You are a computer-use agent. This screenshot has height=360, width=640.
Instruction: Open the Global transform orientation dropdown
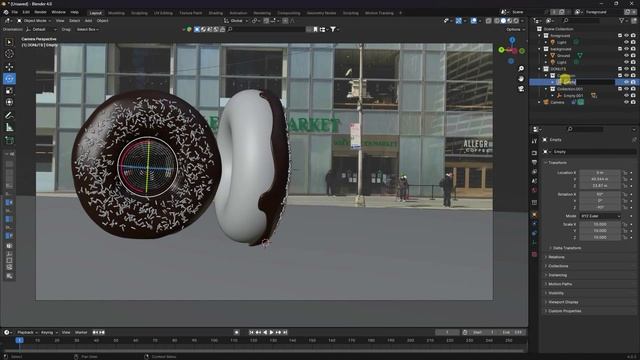pyautogui.click(x=236, y=20)
